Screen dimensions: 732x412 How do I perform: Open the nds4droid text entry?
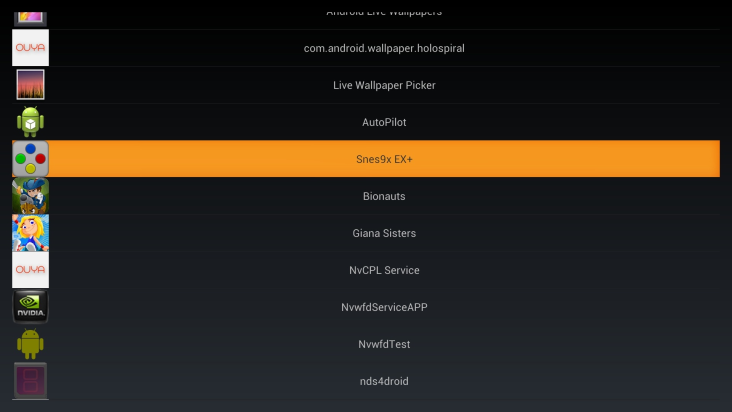point(384,381)
